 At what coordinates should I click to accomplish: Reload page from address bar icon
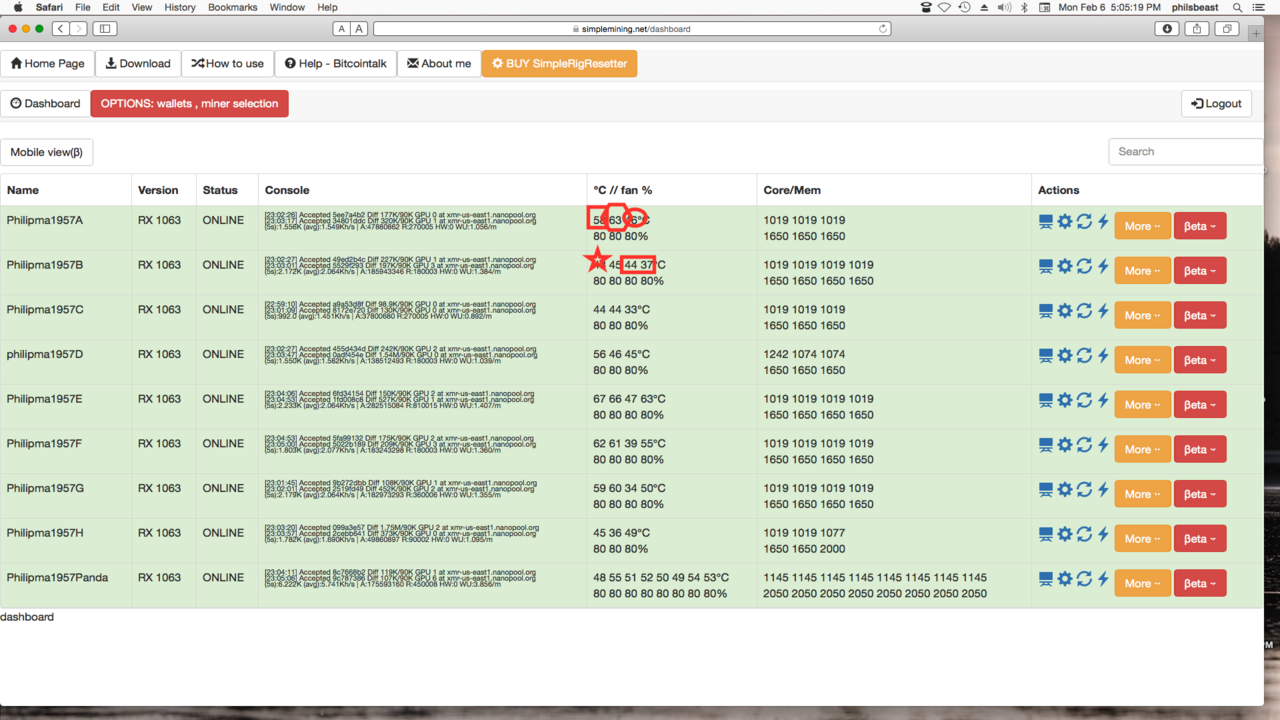pyautogui.click(x=883, y=29)
